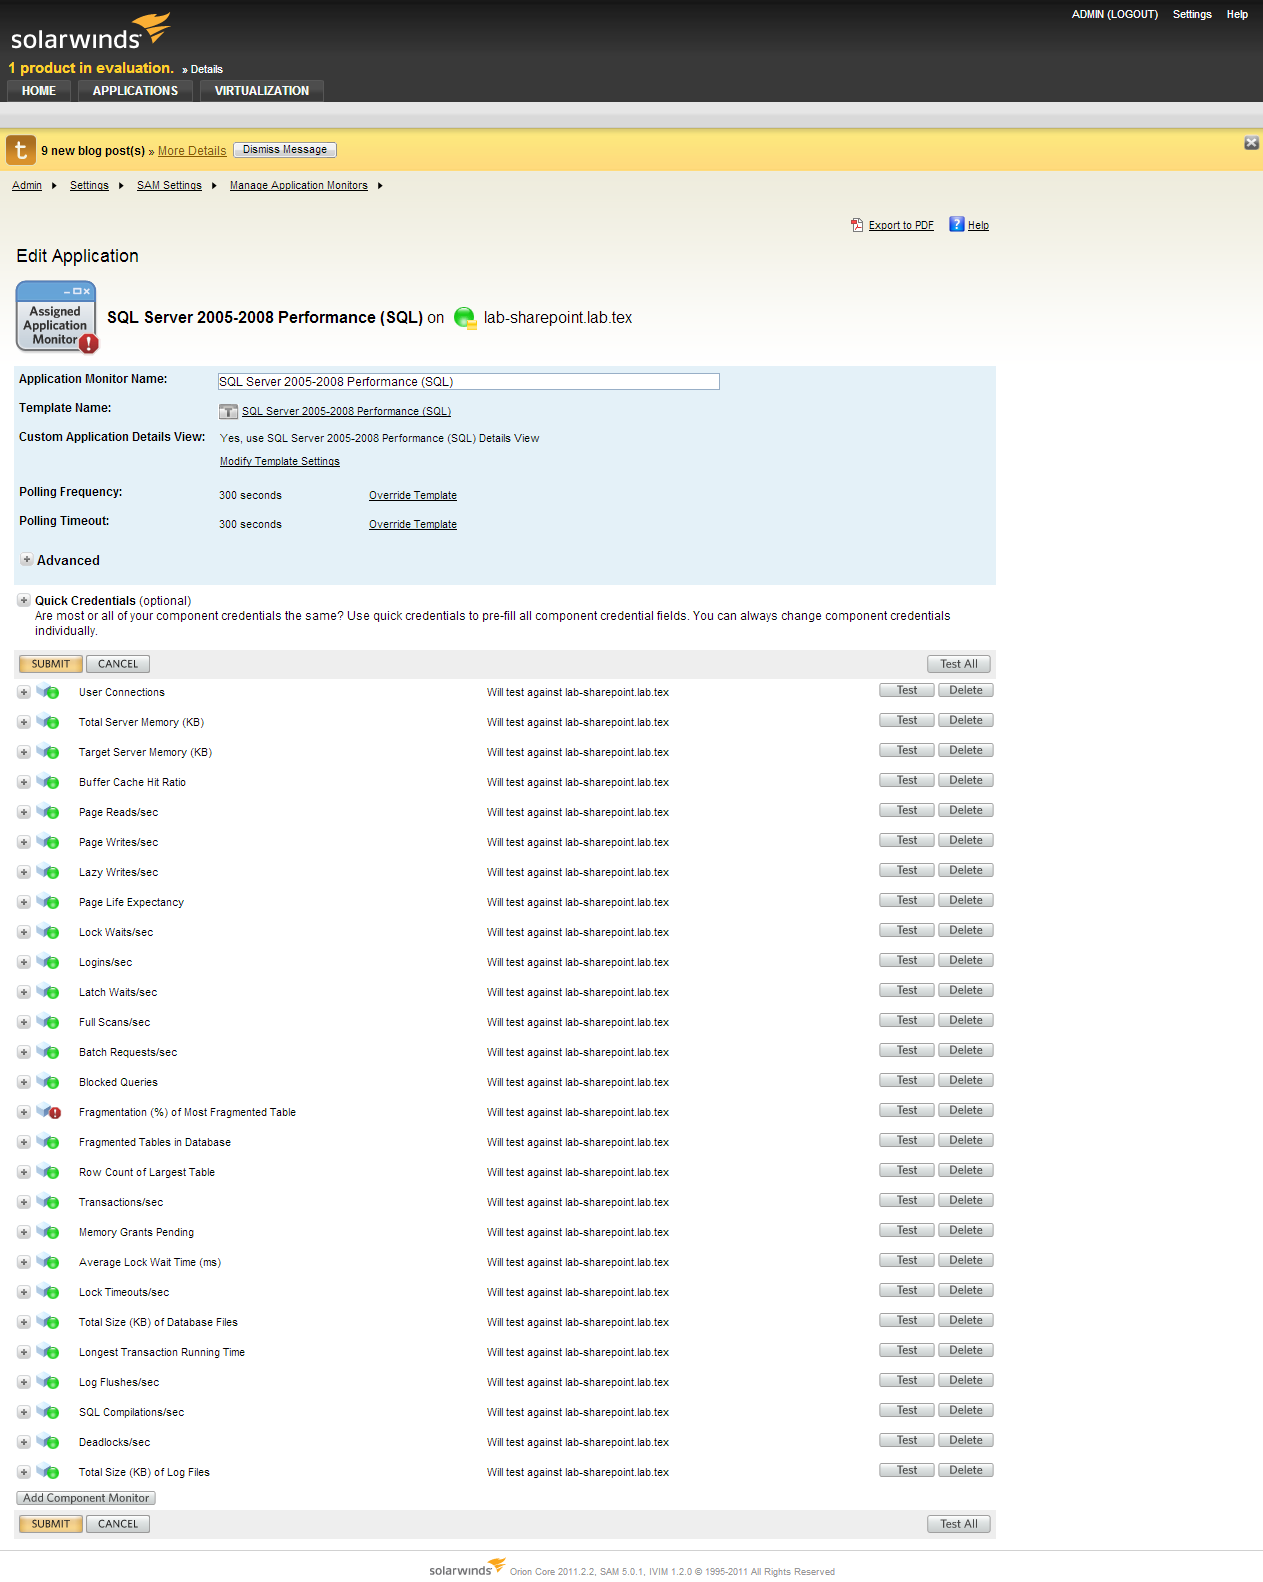Click the bottom CANCEL button
The image size is (1263, 1582).
[118, 1524]
